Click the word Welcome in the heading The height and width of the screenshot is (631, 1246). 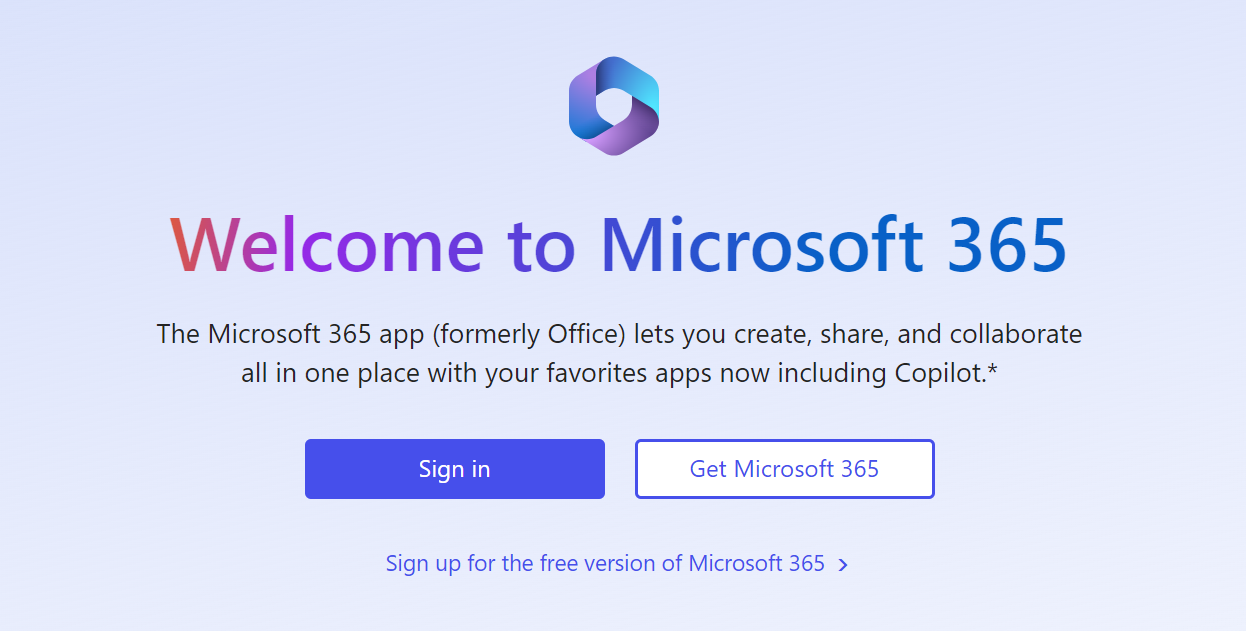pos(327,245)
